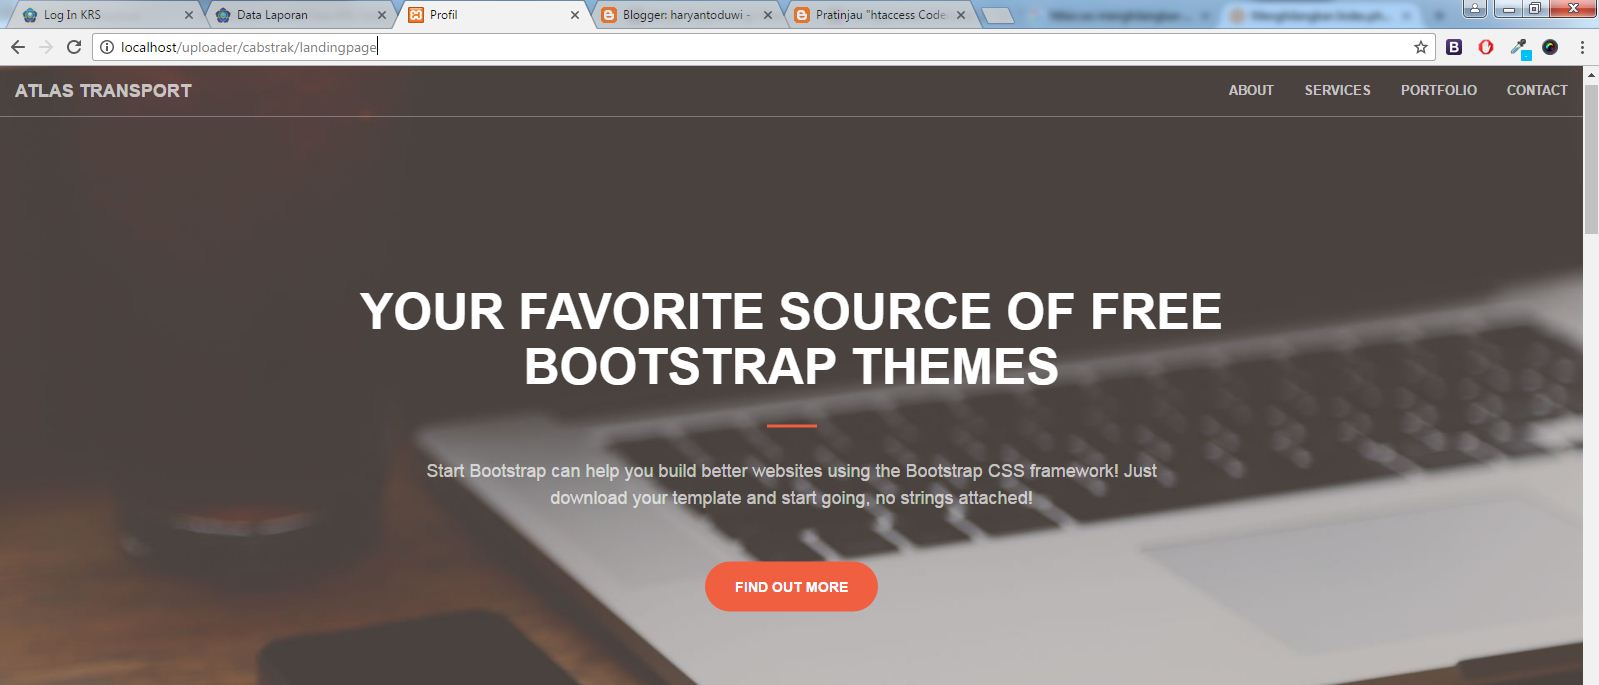Reload the page with refresh icon
This screenshot has width=1599, height=685.
click(74, 47)
